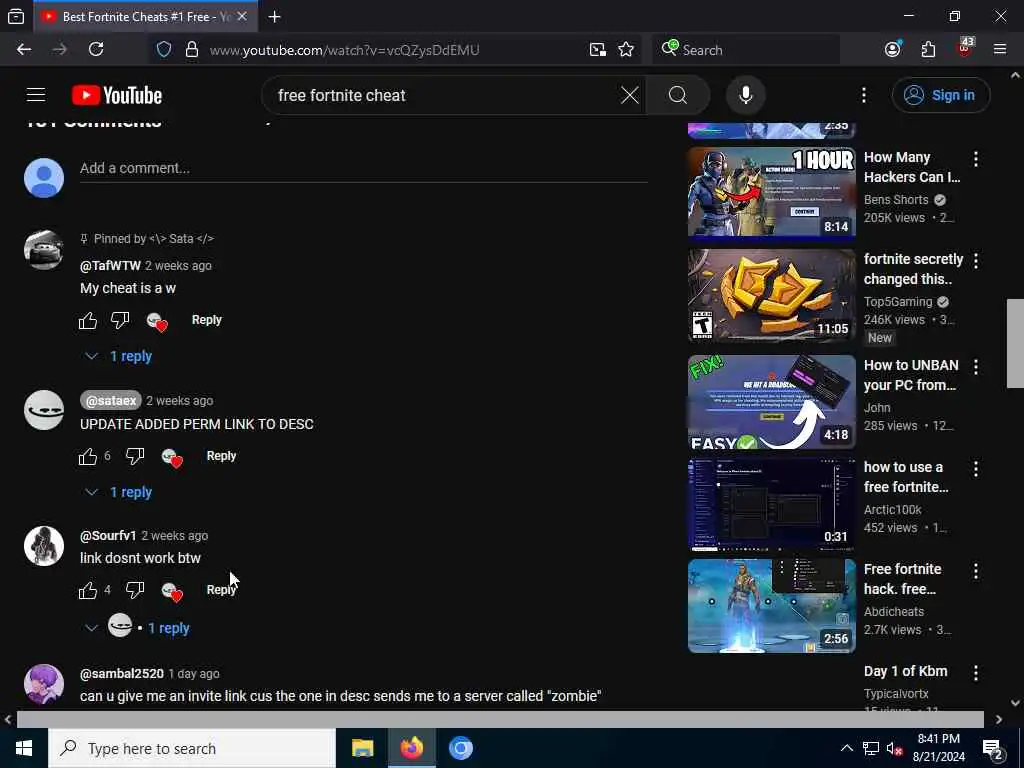Open a new browser tab
Viewport: 1024px width, 768px height.
[275, 17]
